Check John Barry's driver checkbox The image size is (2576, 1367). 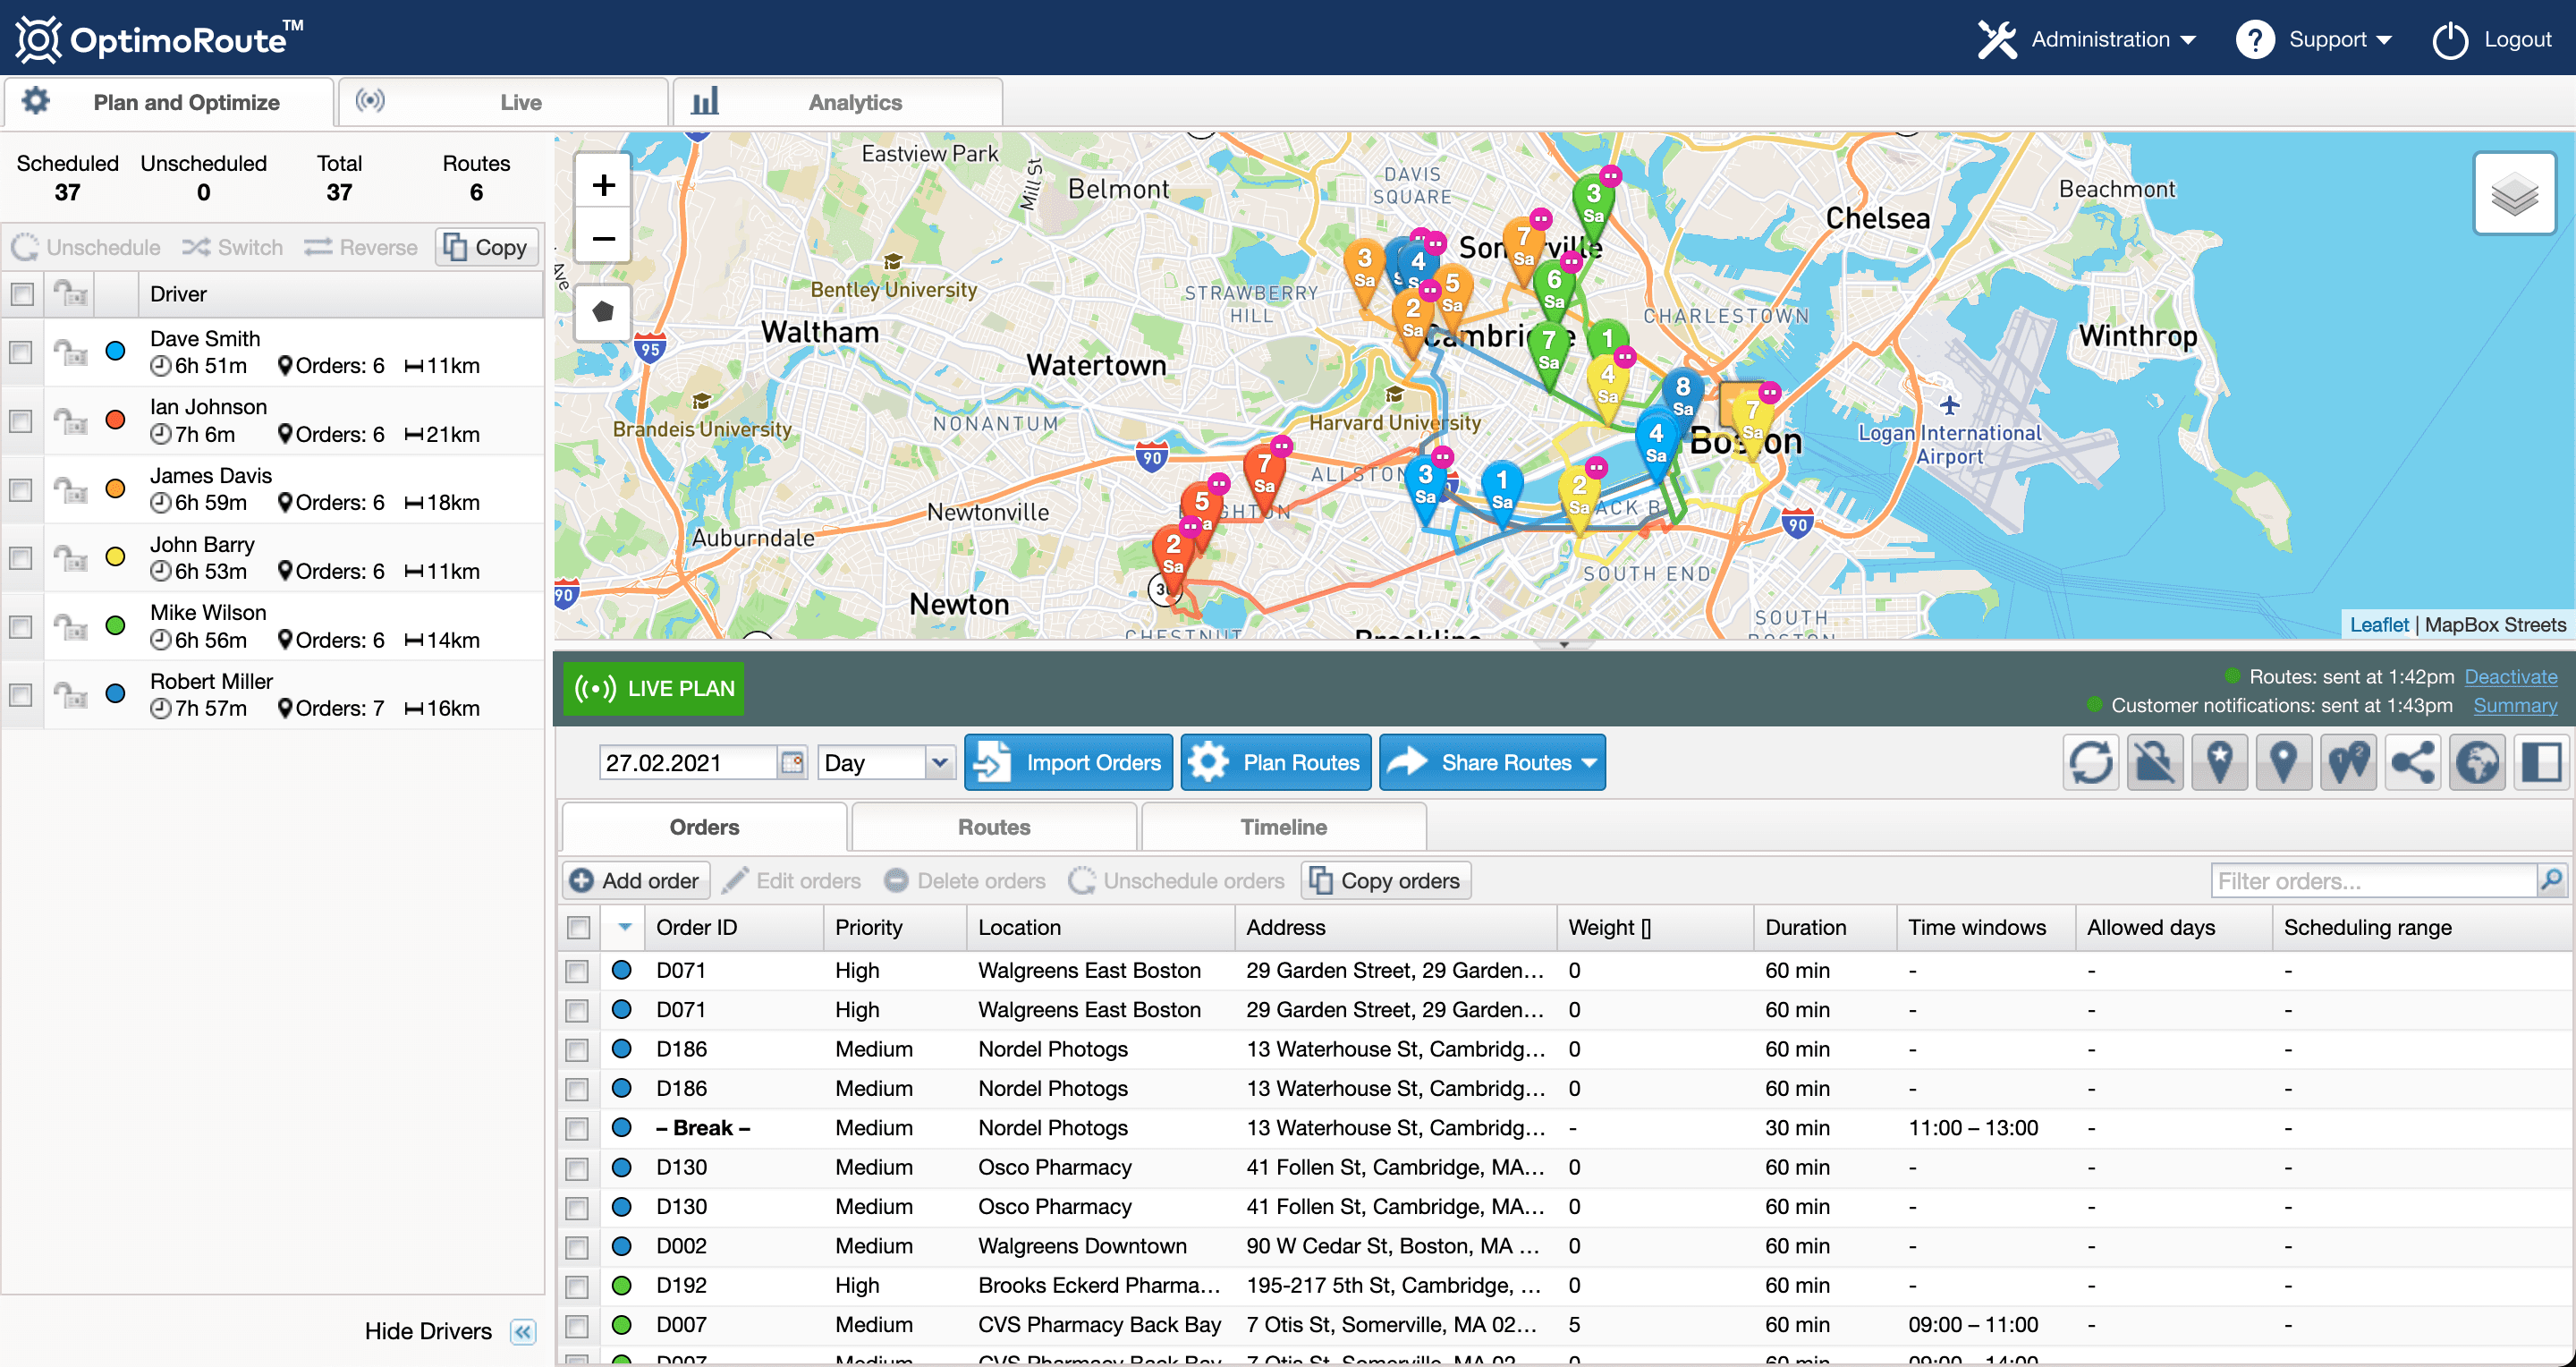tap(21, 557)
